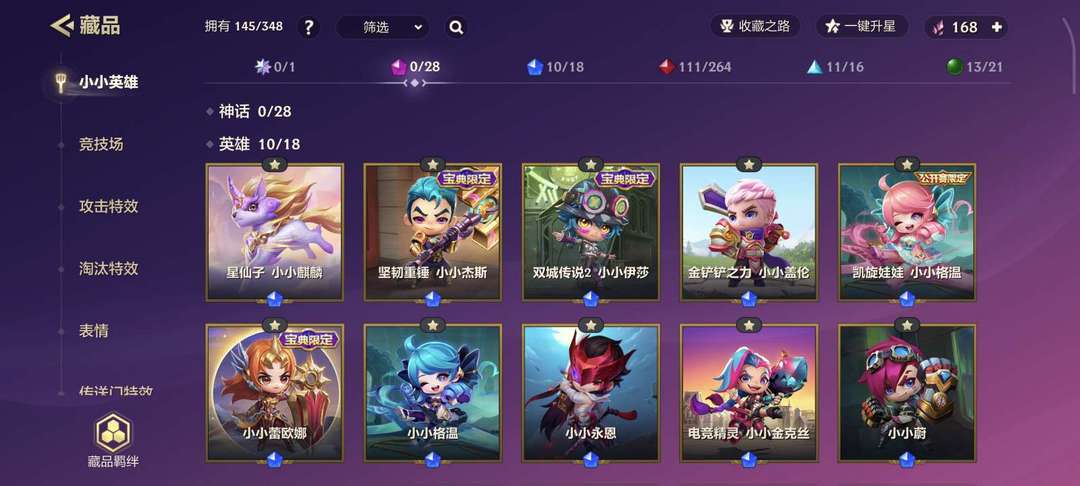Screen dimensions: 1080x486
Task: Click the 一键升星 button
Action: coord(862,27)
